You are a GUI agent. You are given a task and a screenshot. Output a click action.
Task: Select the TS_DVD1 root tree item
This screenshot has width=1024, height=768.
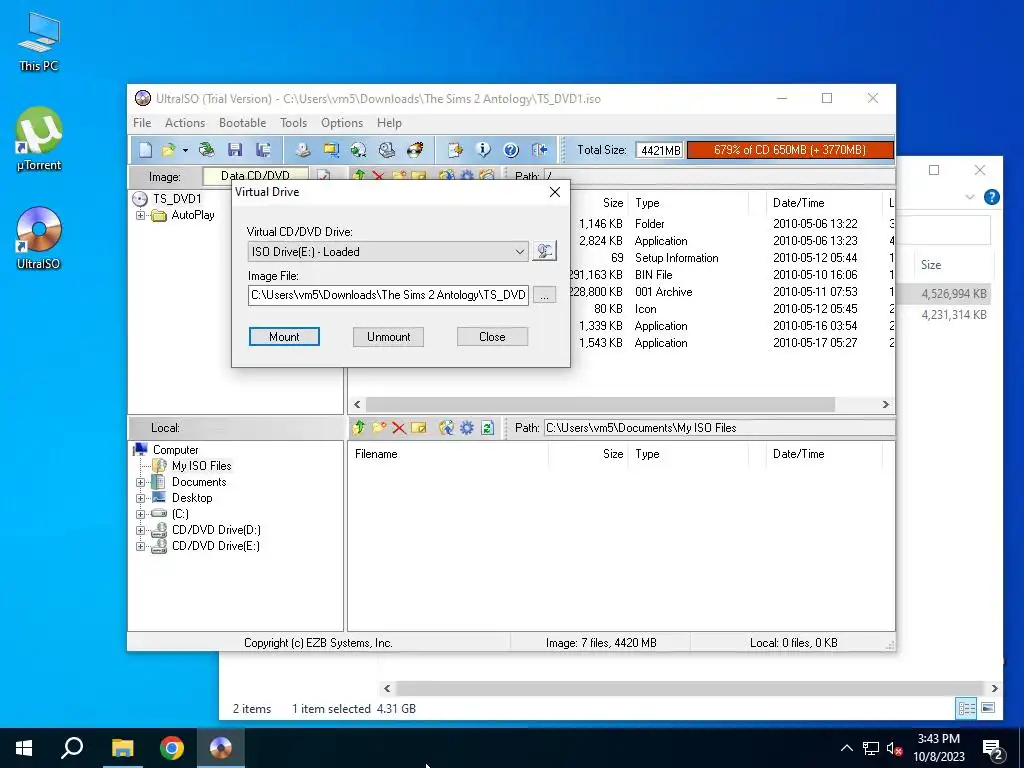177,199
